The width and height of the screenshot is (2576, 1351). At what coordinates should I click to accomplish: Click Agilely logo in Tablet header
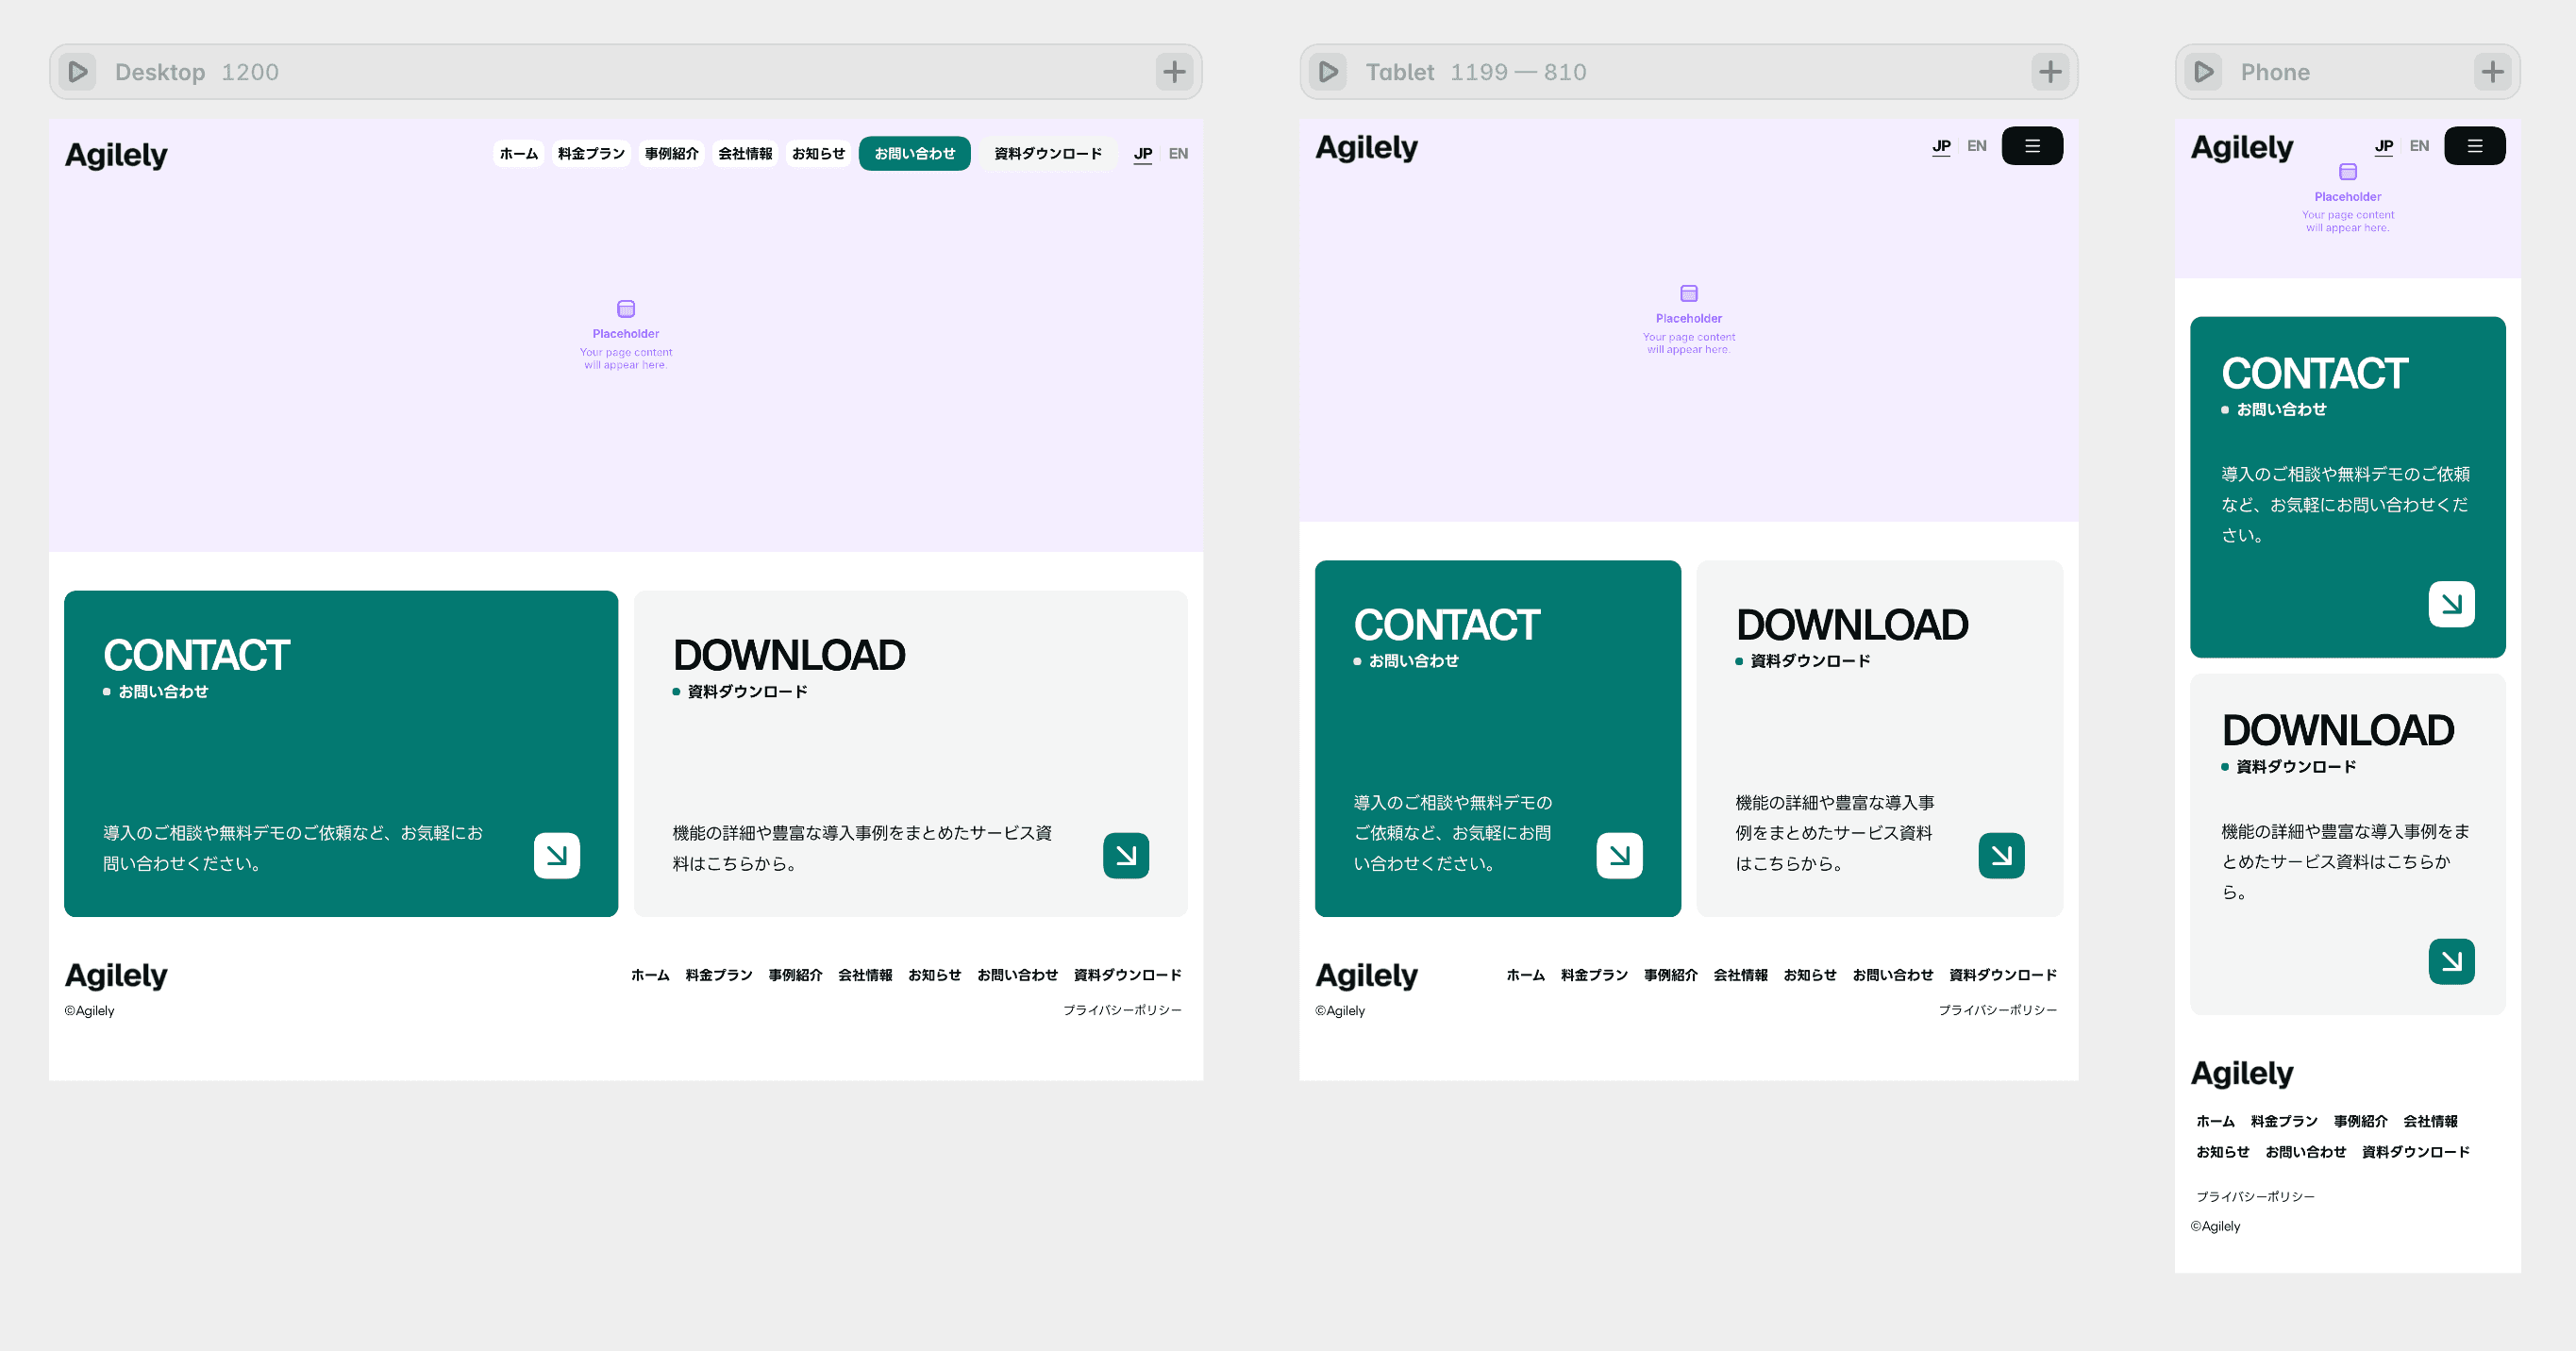[1366, 148]
